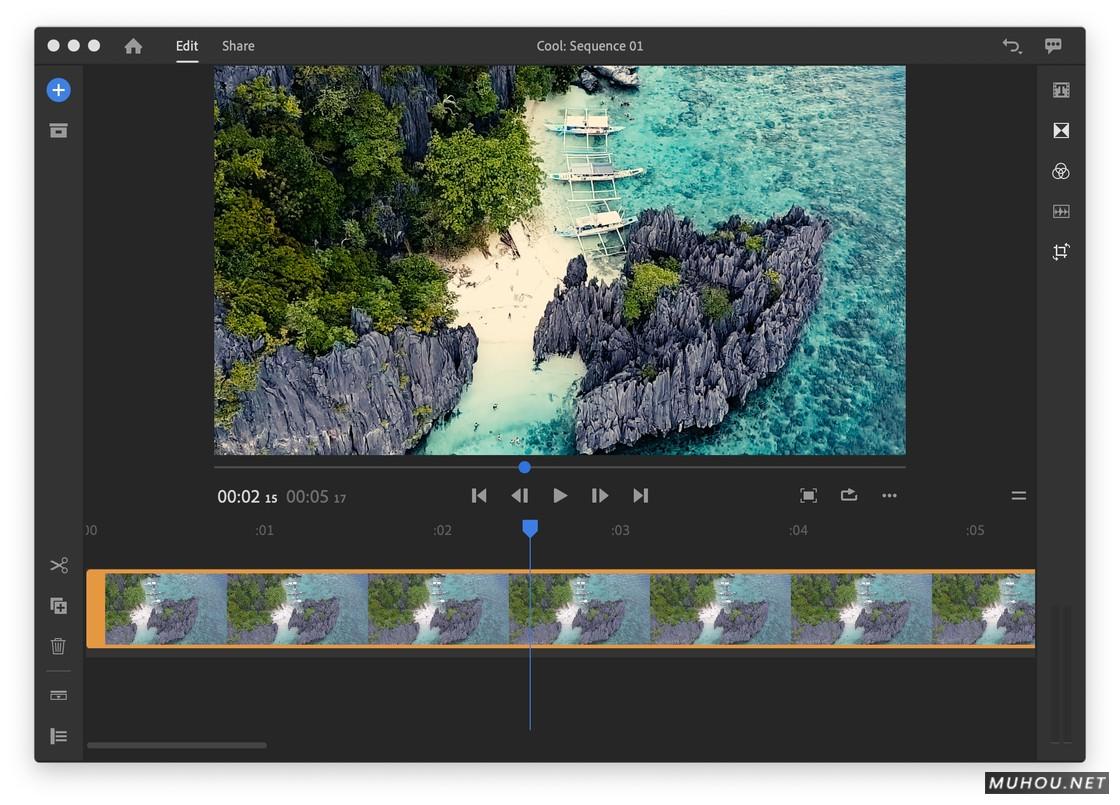The height and width of the screenshot is (805, 1120).
Task: Step back one frame
Action: click(520, 496)
